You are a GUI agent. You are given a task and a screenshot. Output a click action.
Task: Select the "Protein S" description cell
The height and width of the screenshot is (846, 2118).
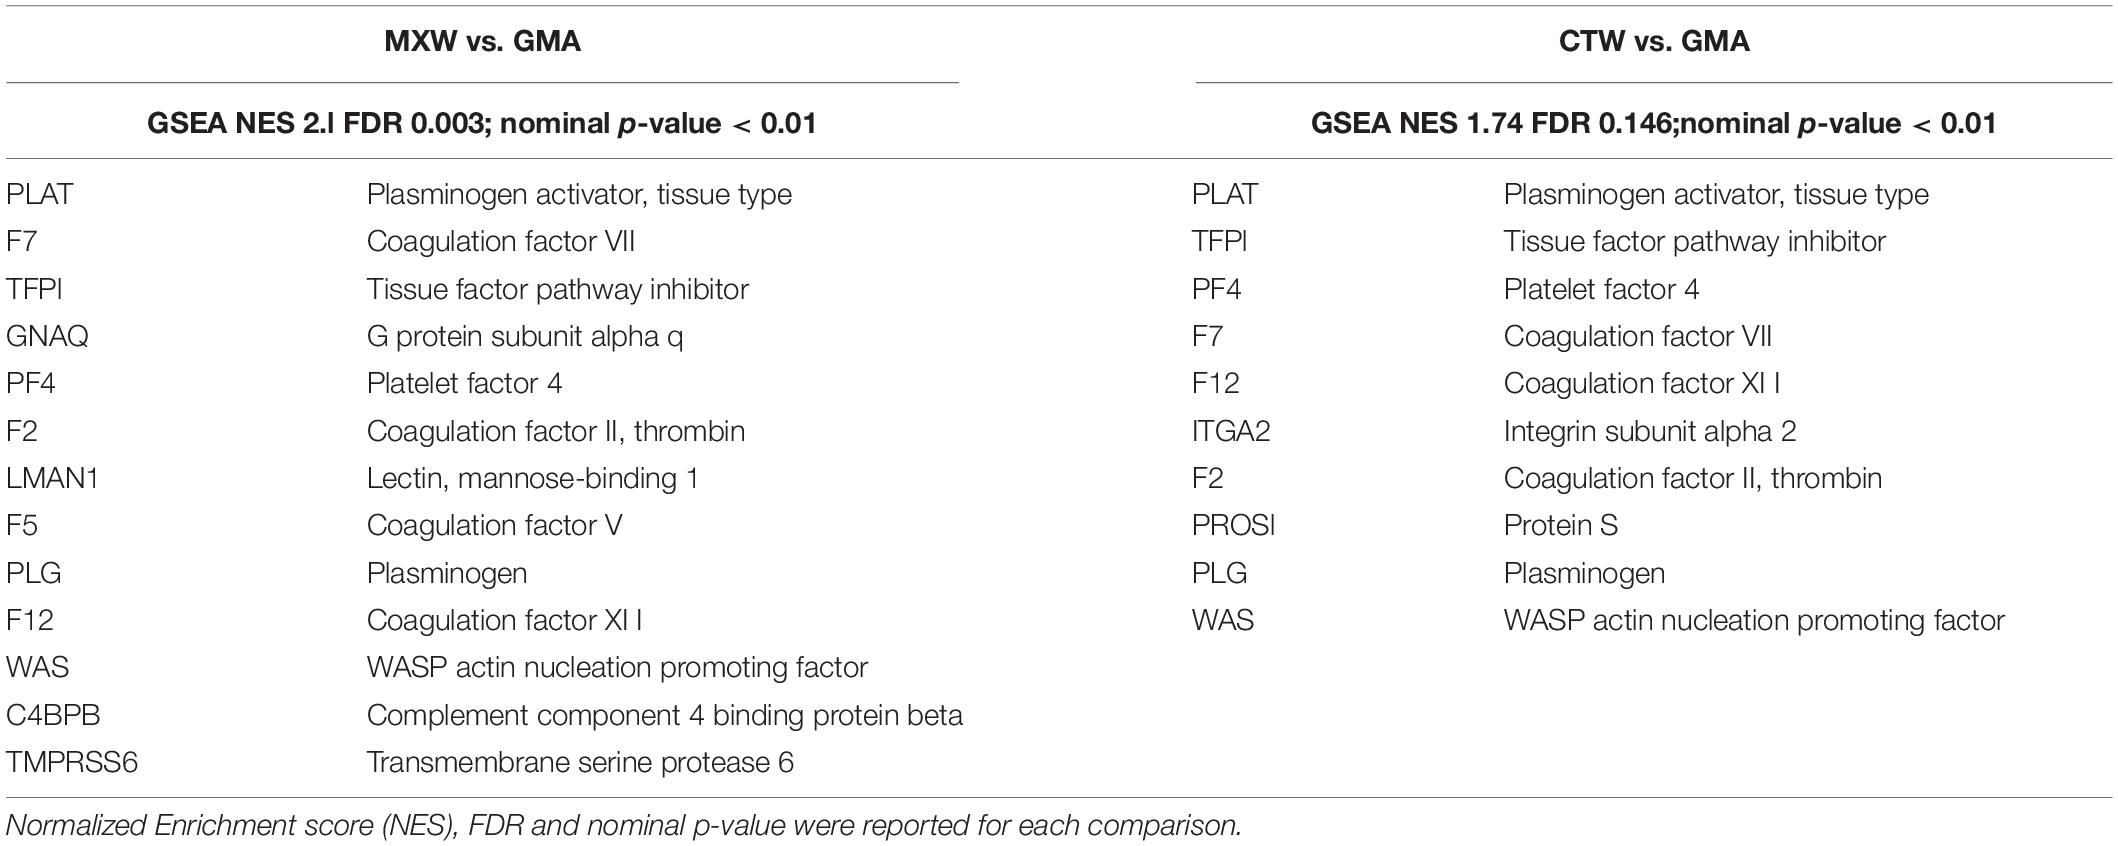1560,525
